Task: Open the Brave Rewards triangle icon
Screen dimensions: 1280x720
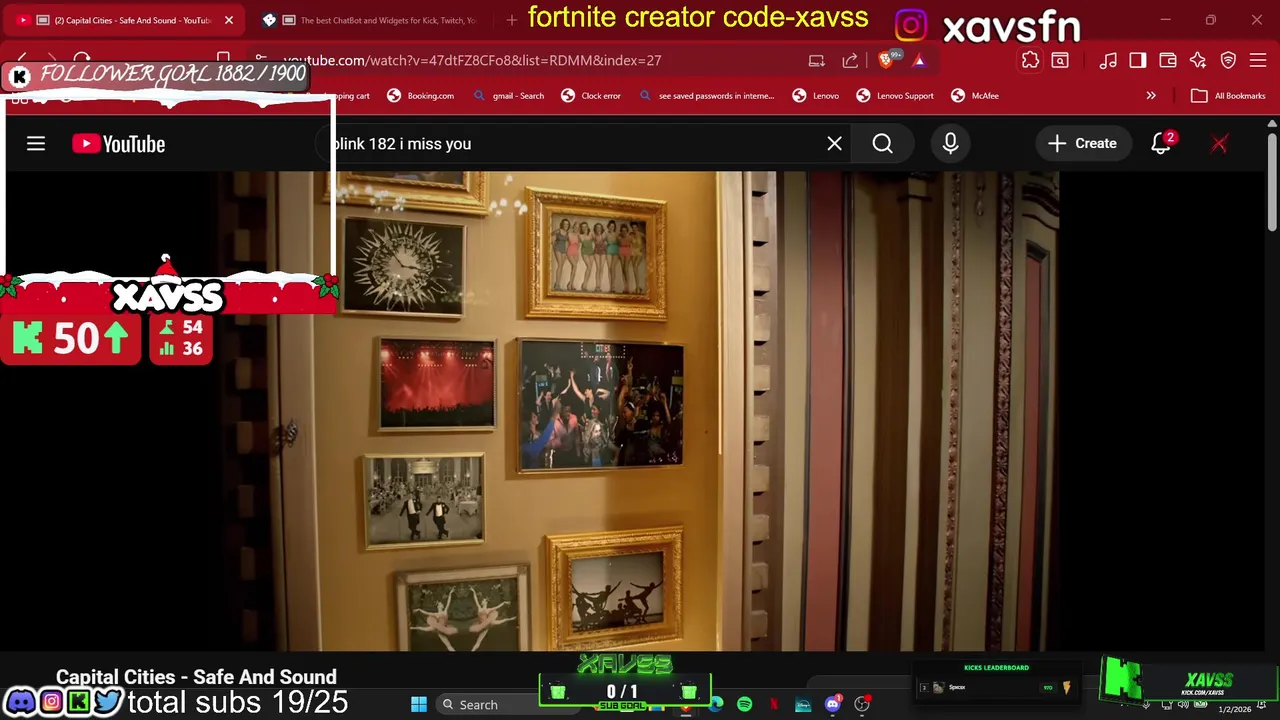Action: coord(918,60)
